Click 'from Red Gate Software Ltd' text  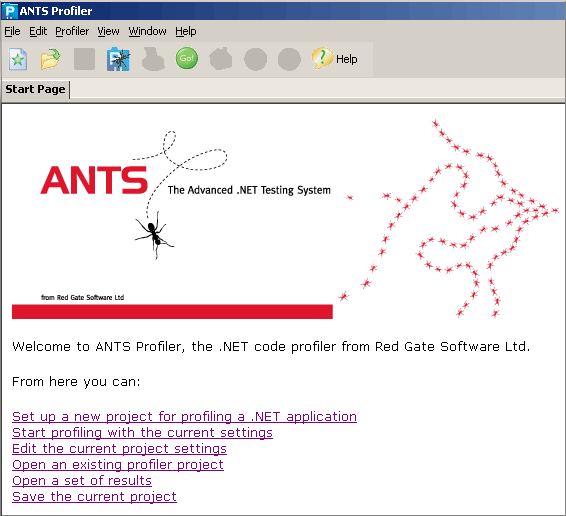click(x=82, y=298)
